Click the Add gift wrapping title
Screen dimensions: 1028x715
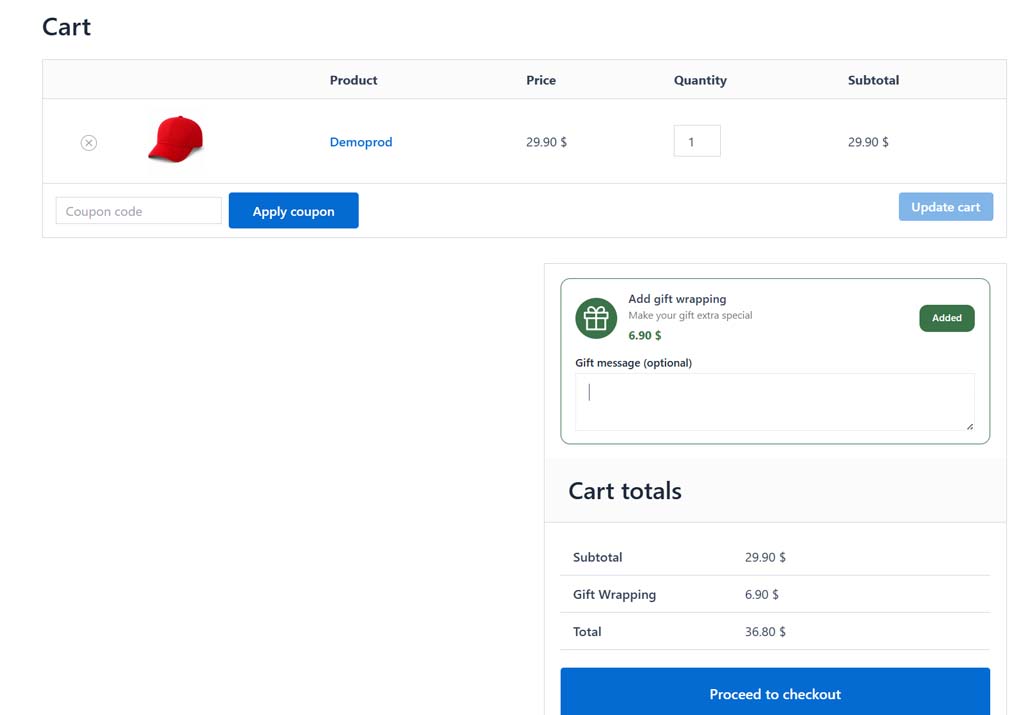[677, 299]
